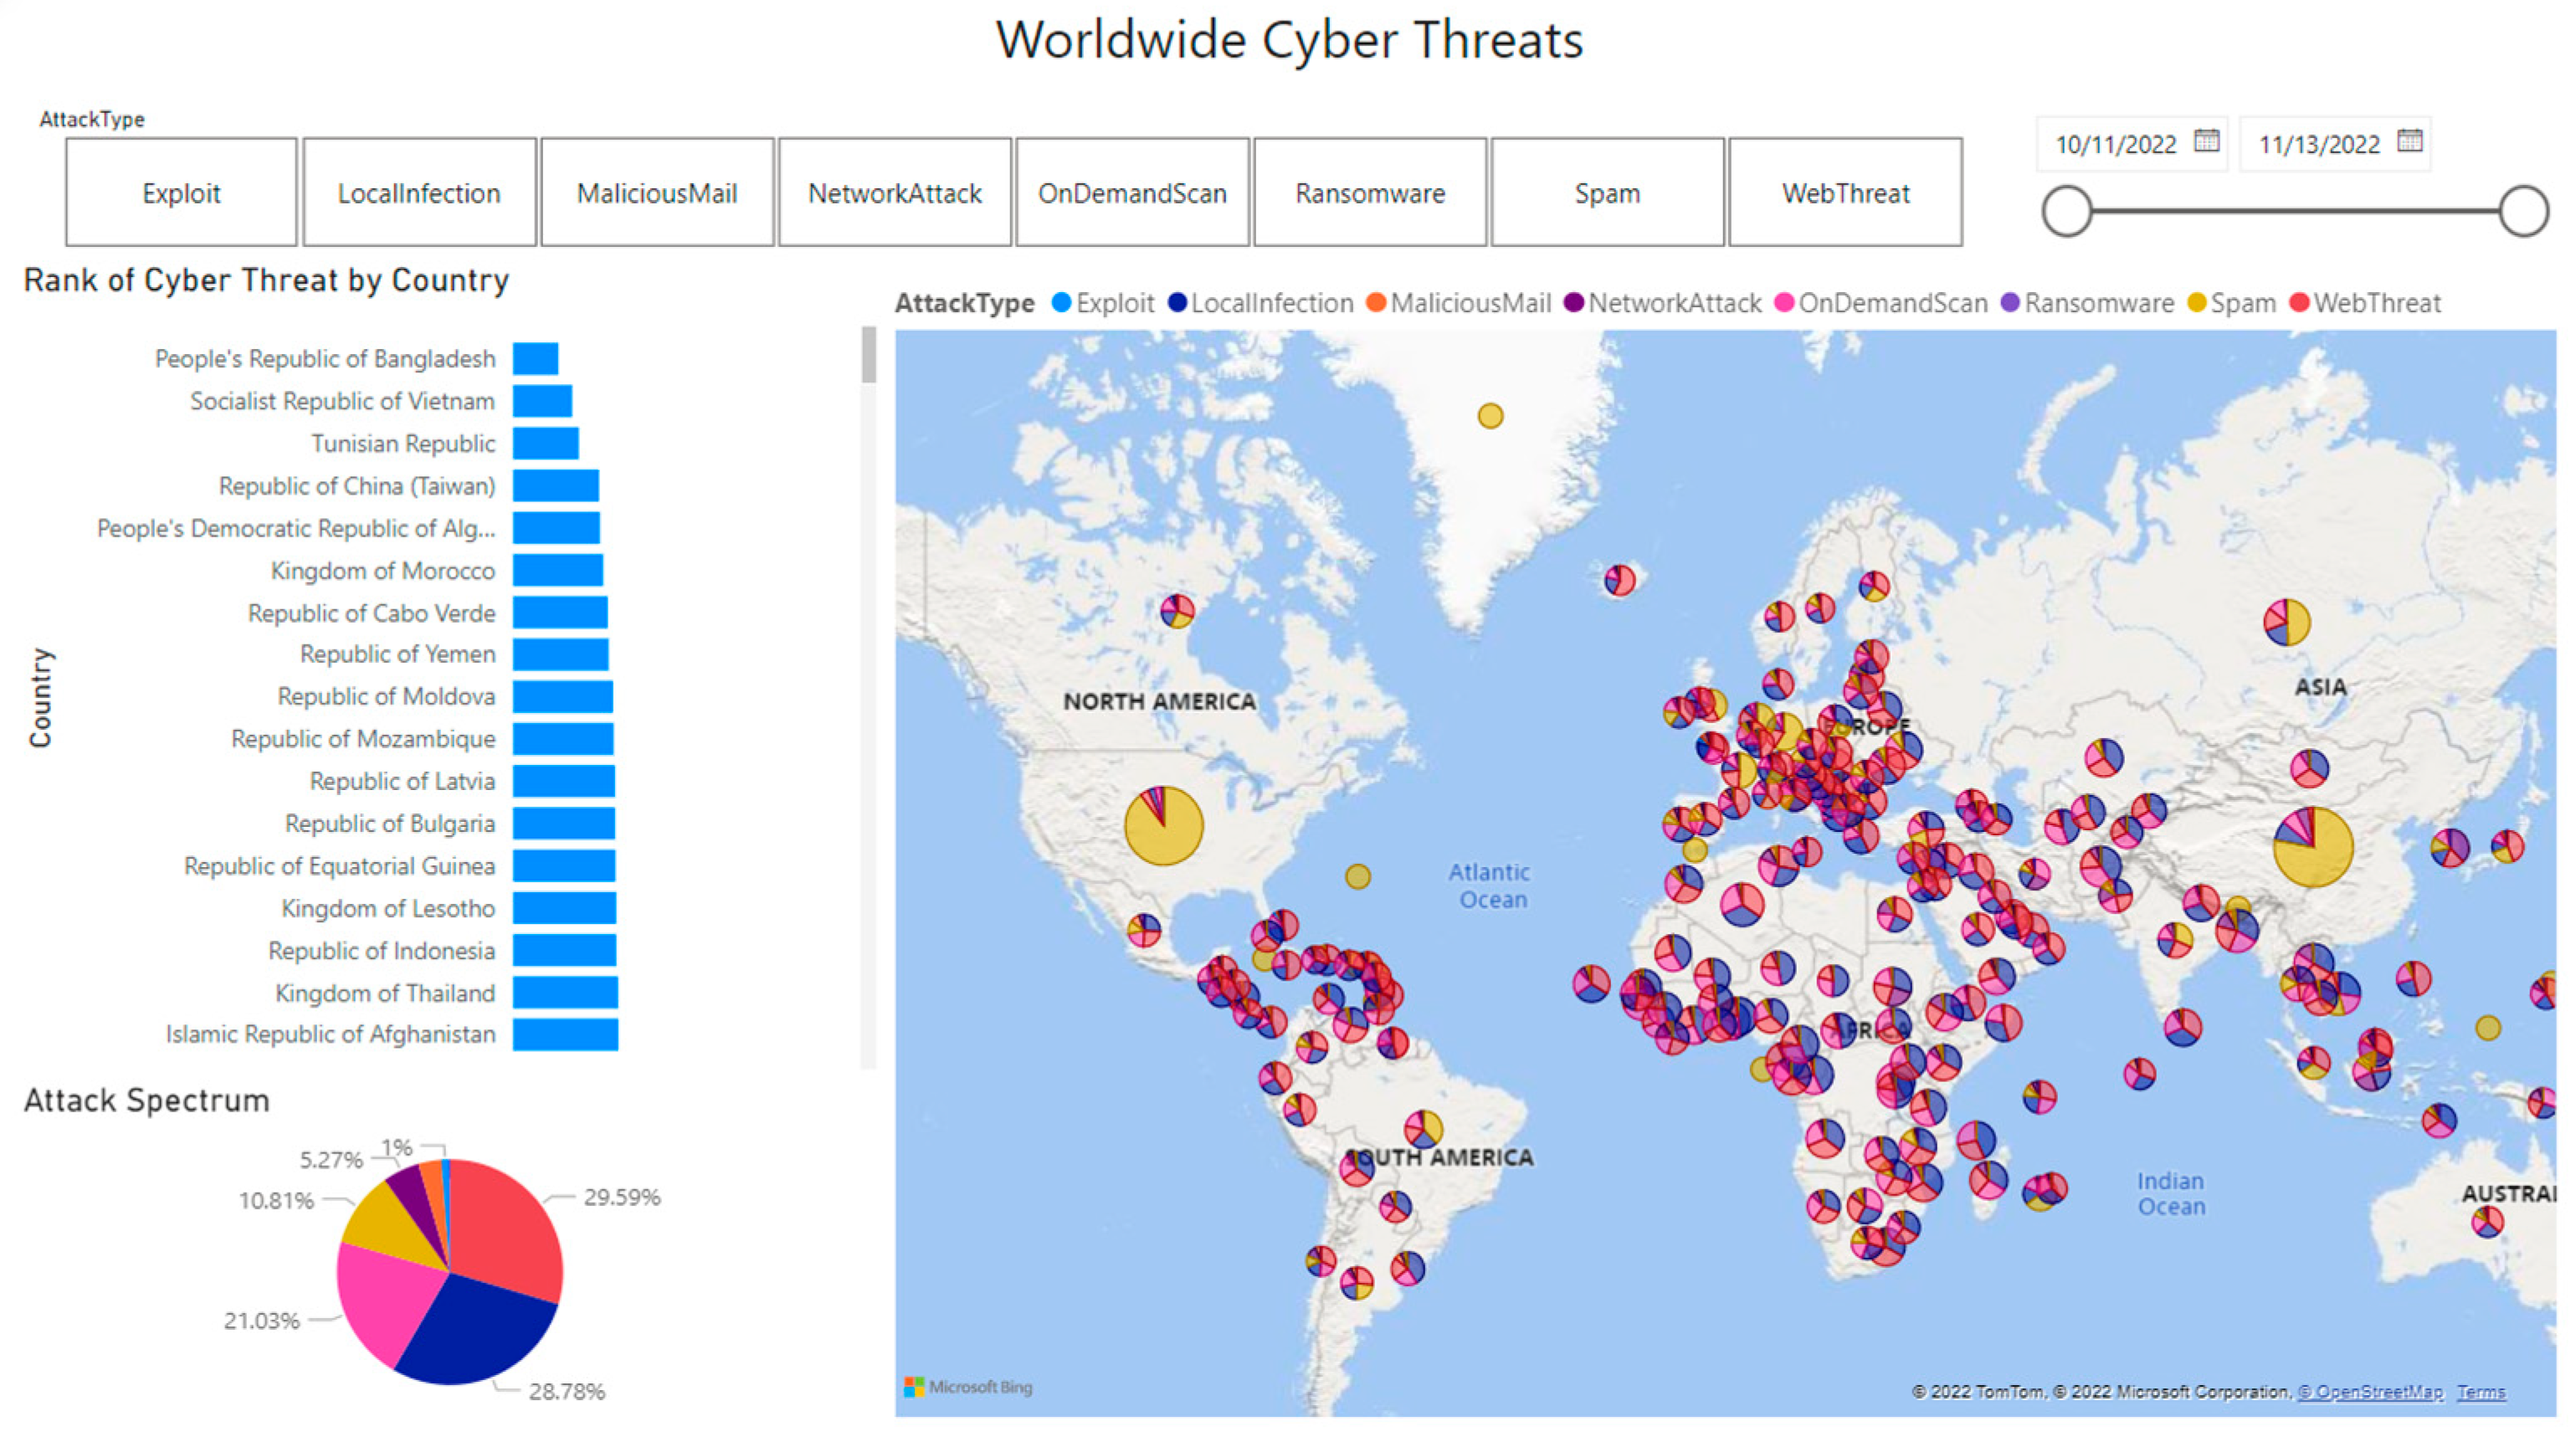The width and height of the screenshot is (2576, 1442).
Task: Open start date calendar picker icon
Action: point(2206,141)
